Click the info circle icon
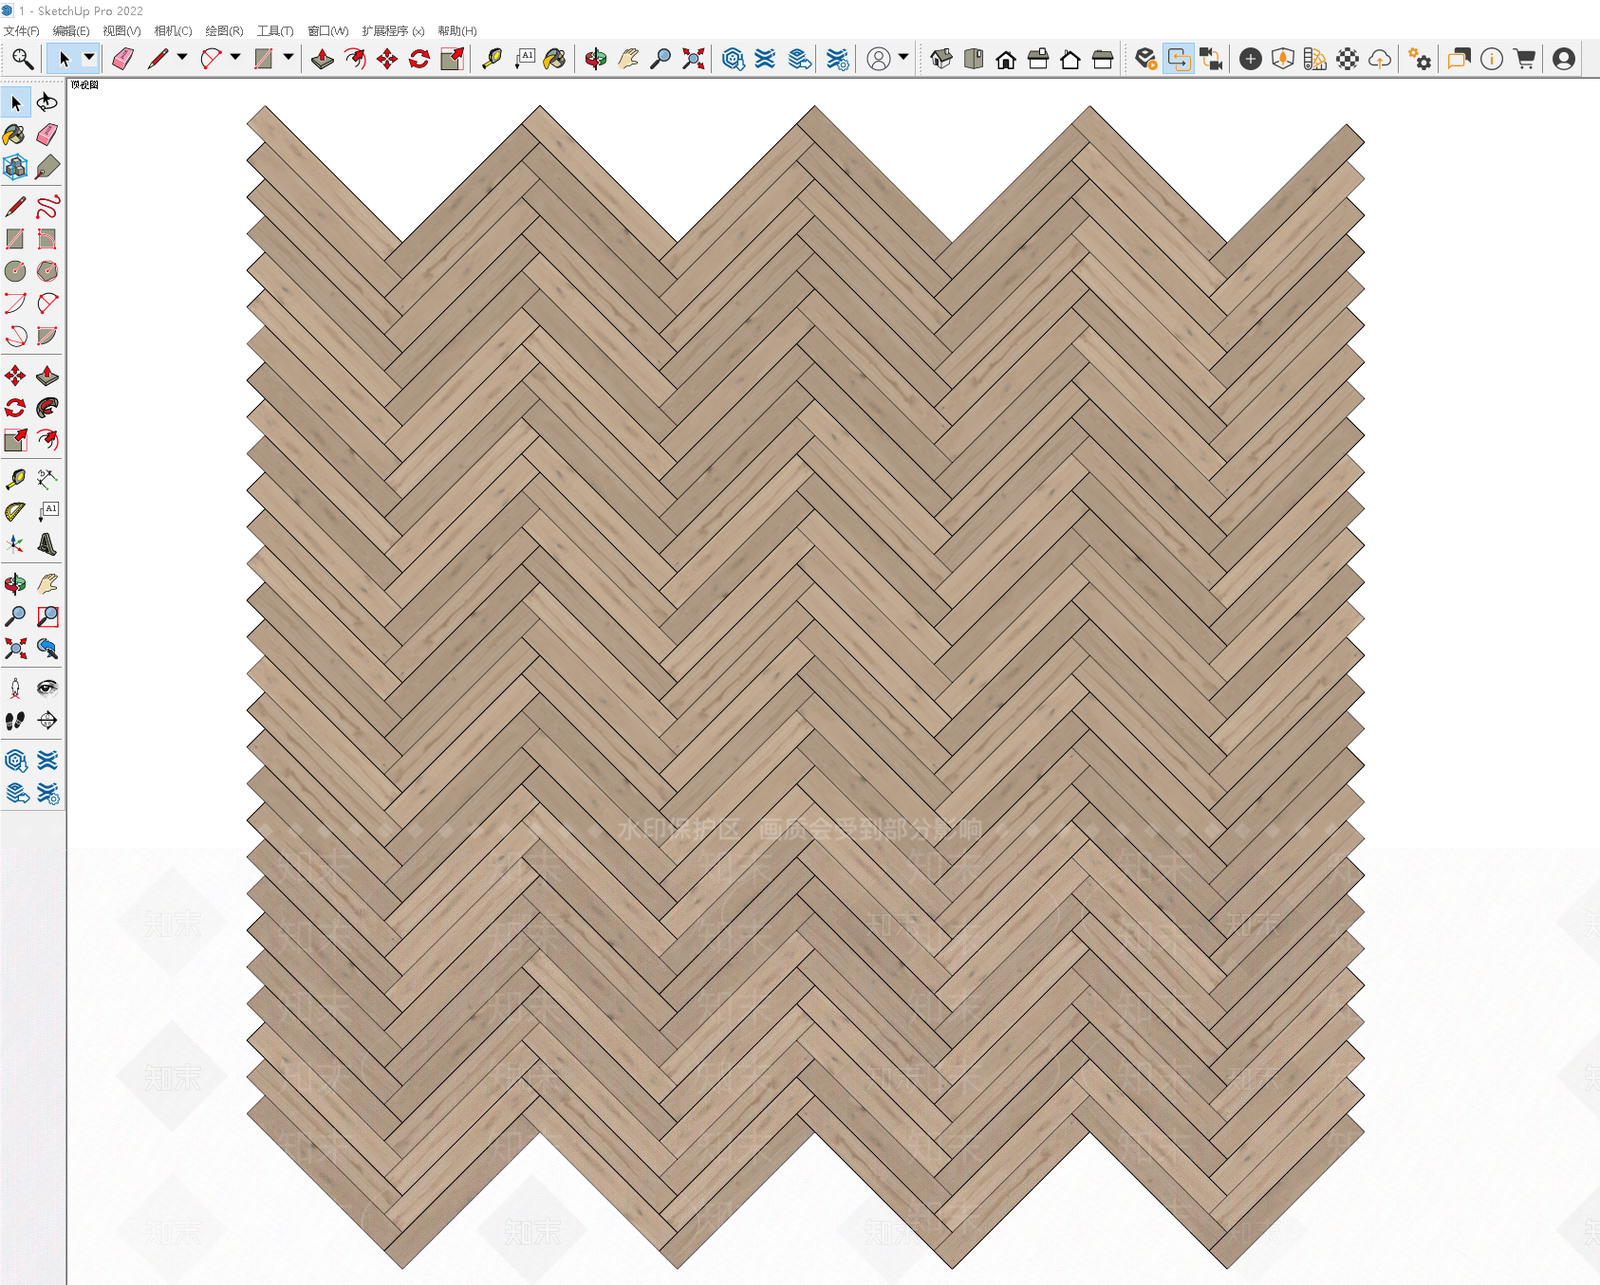This screenshot has height=1285, width=1600. point(1491,59)
